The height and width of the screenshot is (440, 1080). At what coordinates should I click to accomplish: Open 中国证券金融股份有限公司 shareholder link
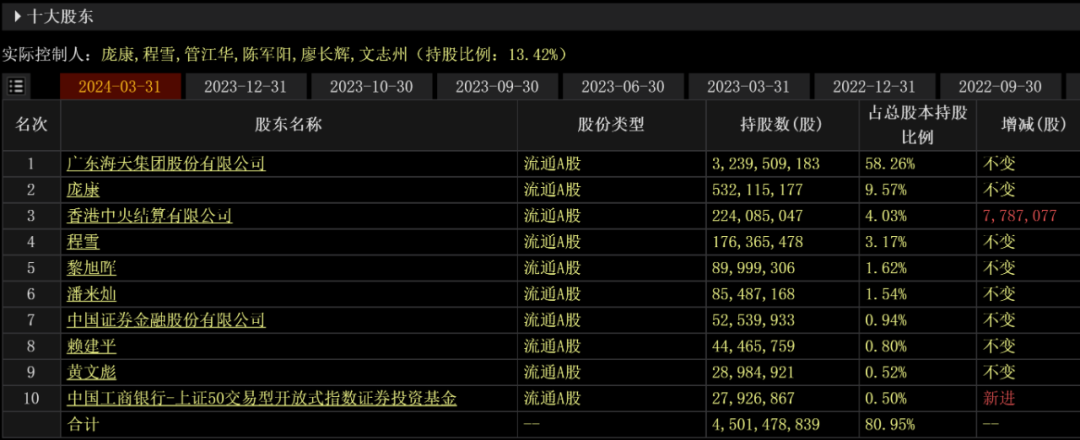pos(166,320)
